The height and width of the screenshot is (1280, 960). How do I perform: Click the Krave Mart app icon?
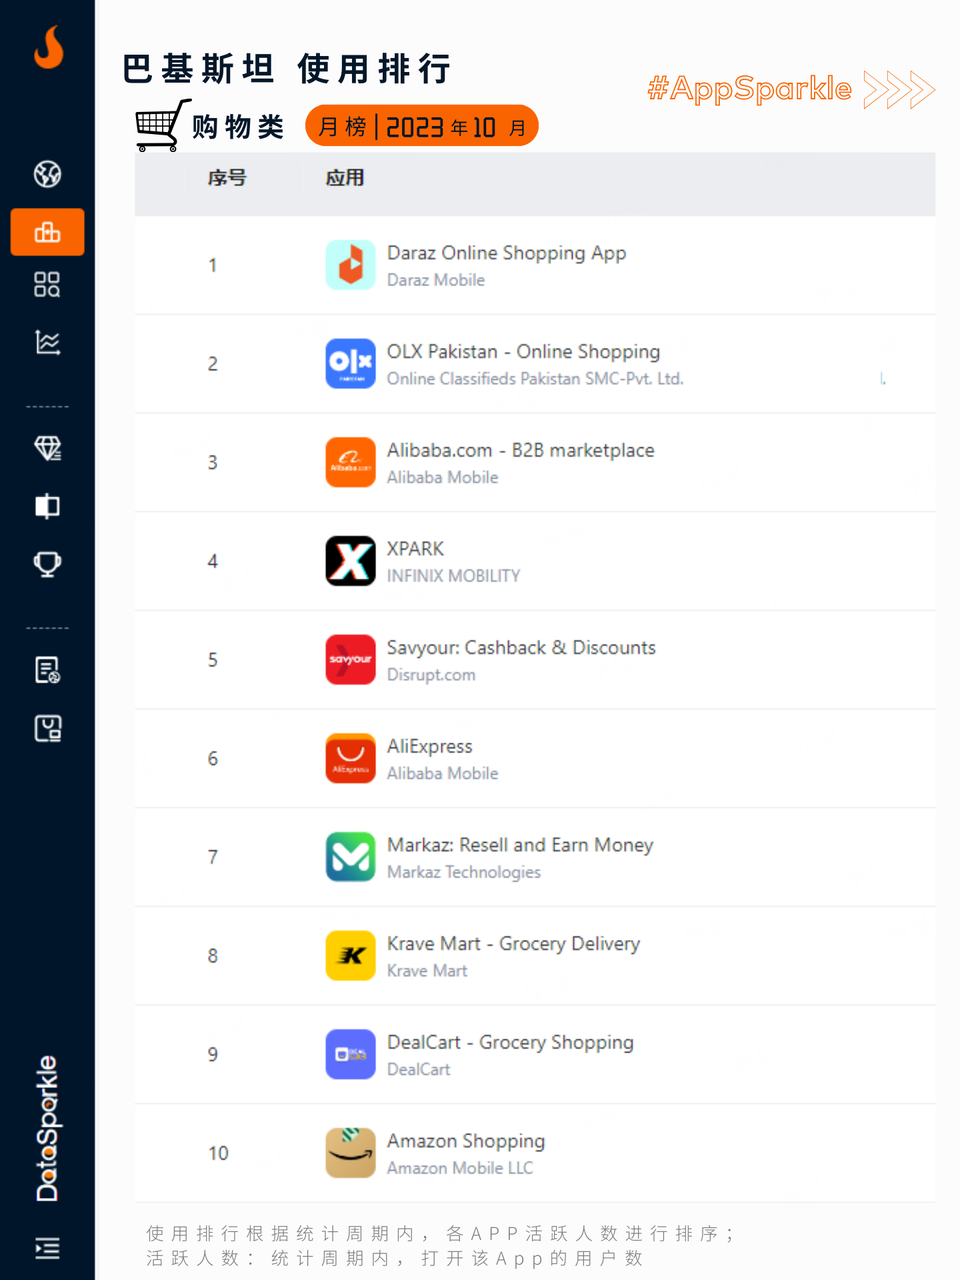click(x=350, y=956)
